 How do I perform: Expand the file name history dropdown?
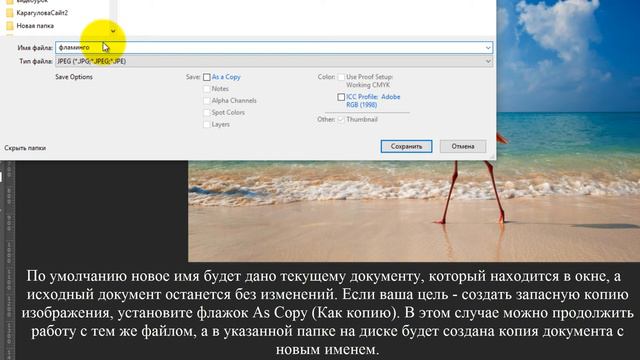488,48
